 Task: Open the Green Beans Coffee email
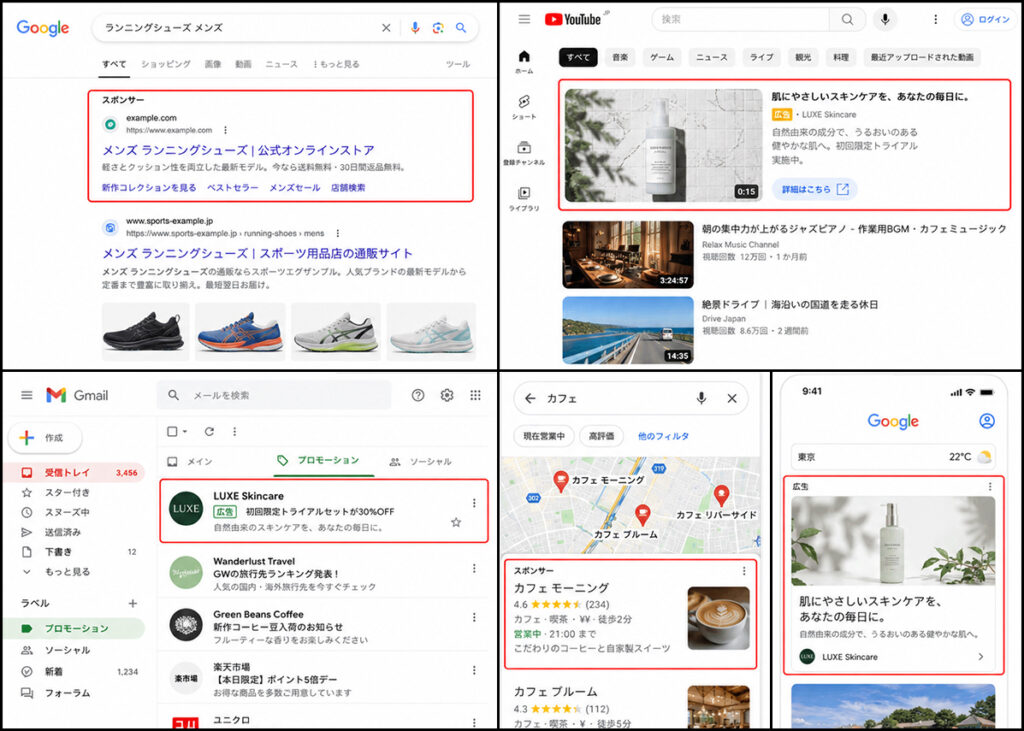point(324,625)
